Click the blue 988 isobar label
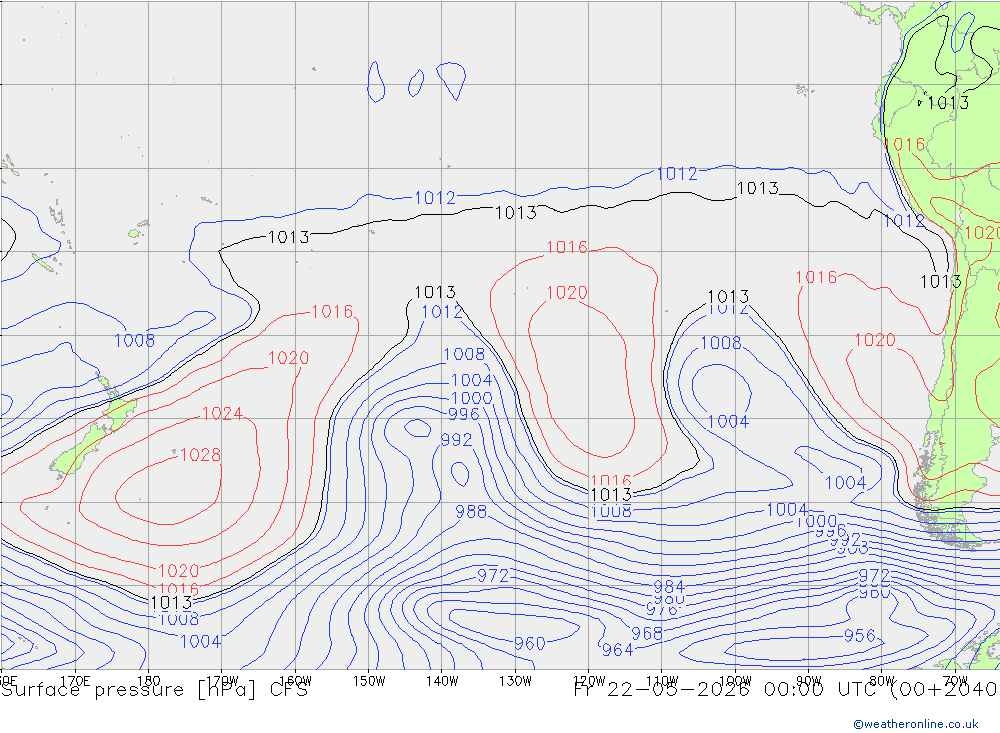 click(x=471, y=512)
